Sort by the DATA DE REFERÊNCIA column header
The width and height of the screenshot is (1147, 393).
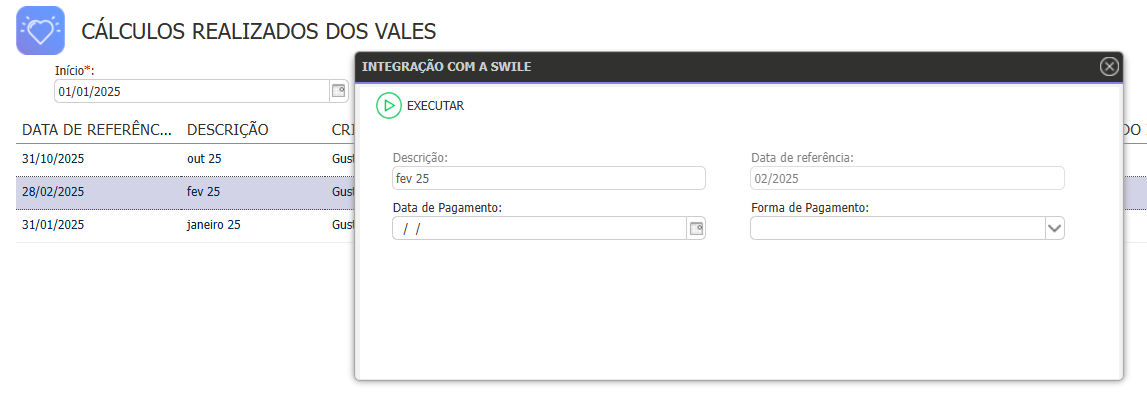[x=97, y=130]
